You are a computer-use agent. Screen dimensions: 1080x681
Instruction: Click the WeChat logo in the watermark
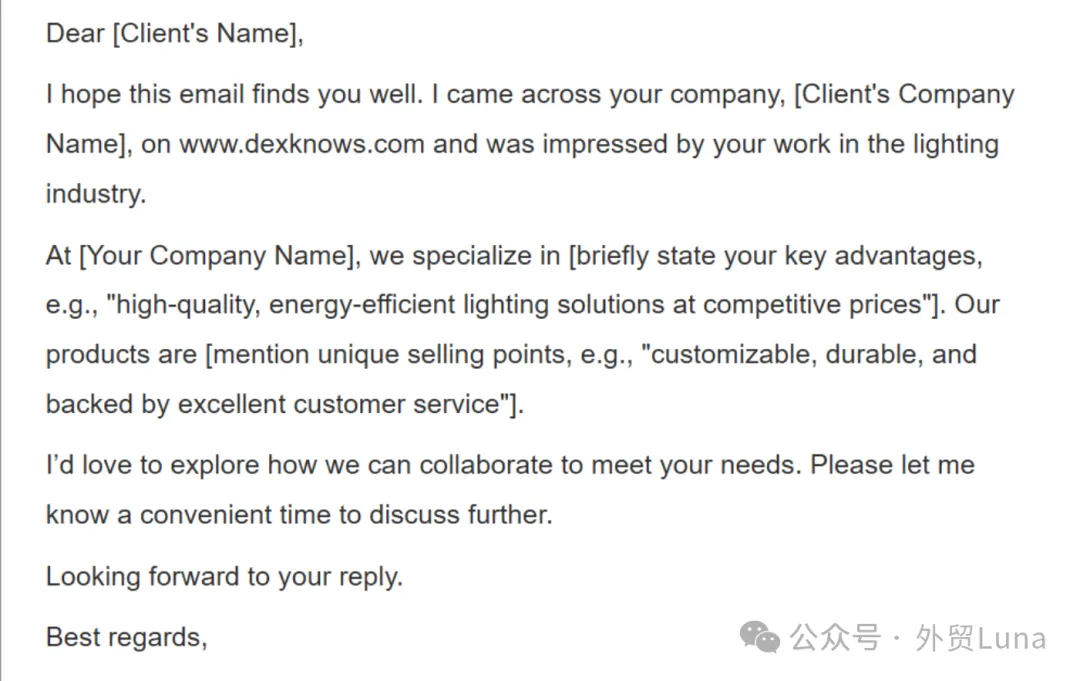(x=761, y=636)
